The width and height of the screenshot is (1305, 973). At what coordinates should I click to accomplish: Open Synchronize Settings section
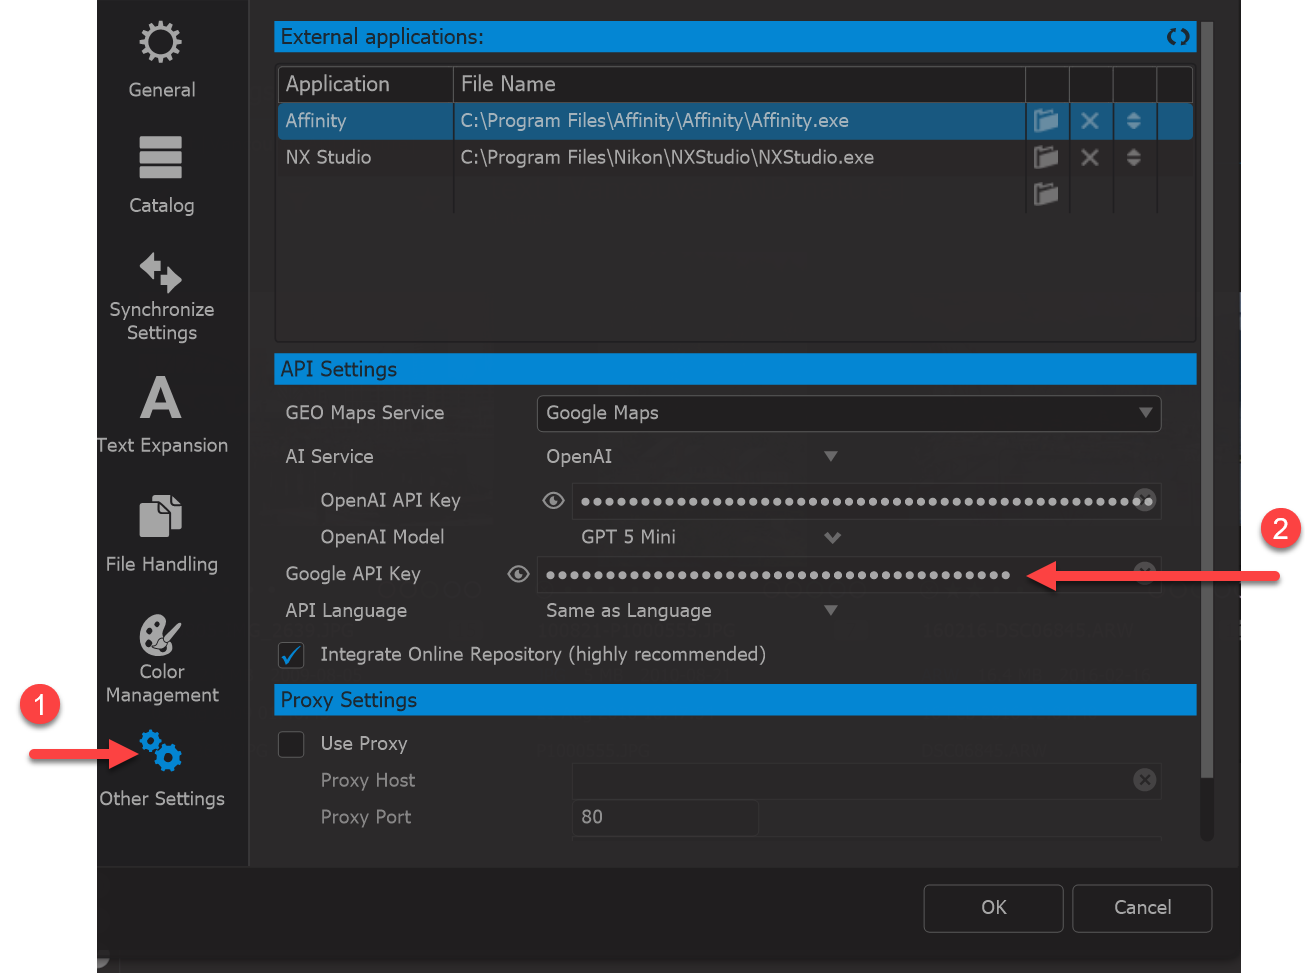click(x=161, y=297)
